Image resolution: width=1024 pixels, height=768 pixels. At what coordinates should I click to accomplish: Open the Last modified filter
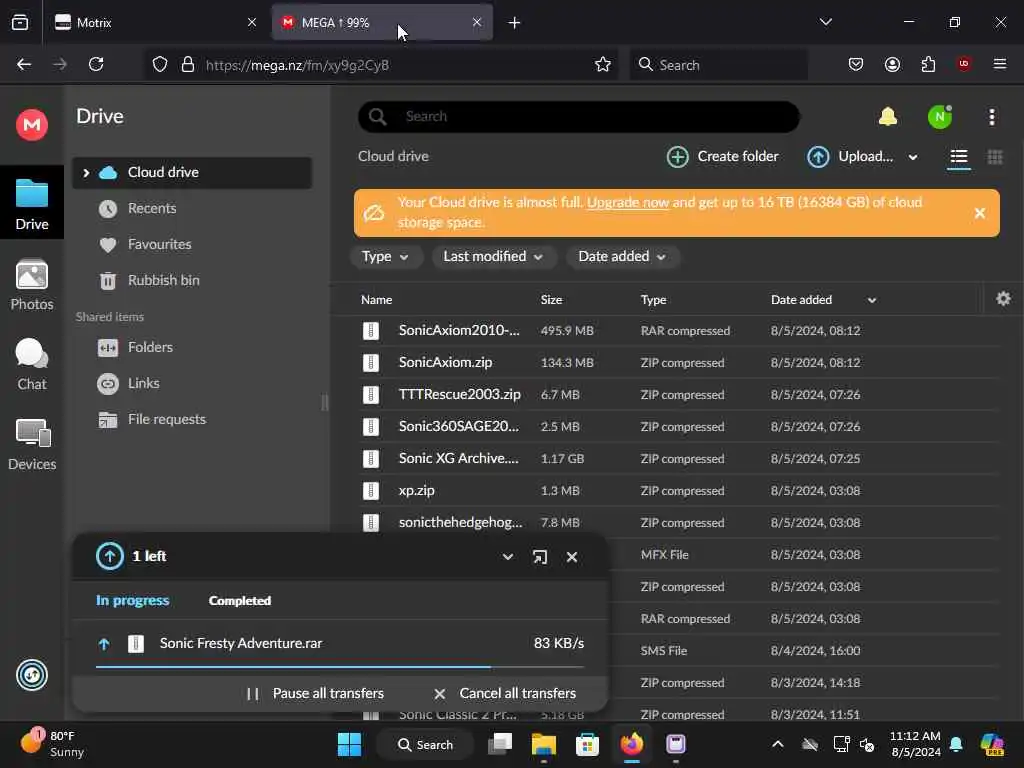click(493, 257)
